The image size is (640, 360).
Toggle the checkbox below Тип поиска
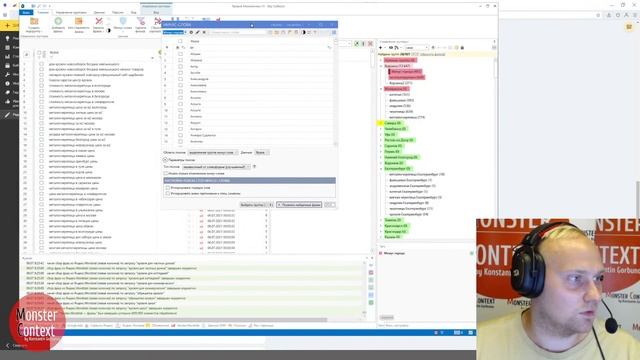pyautogui.click(x=166, y=173)
